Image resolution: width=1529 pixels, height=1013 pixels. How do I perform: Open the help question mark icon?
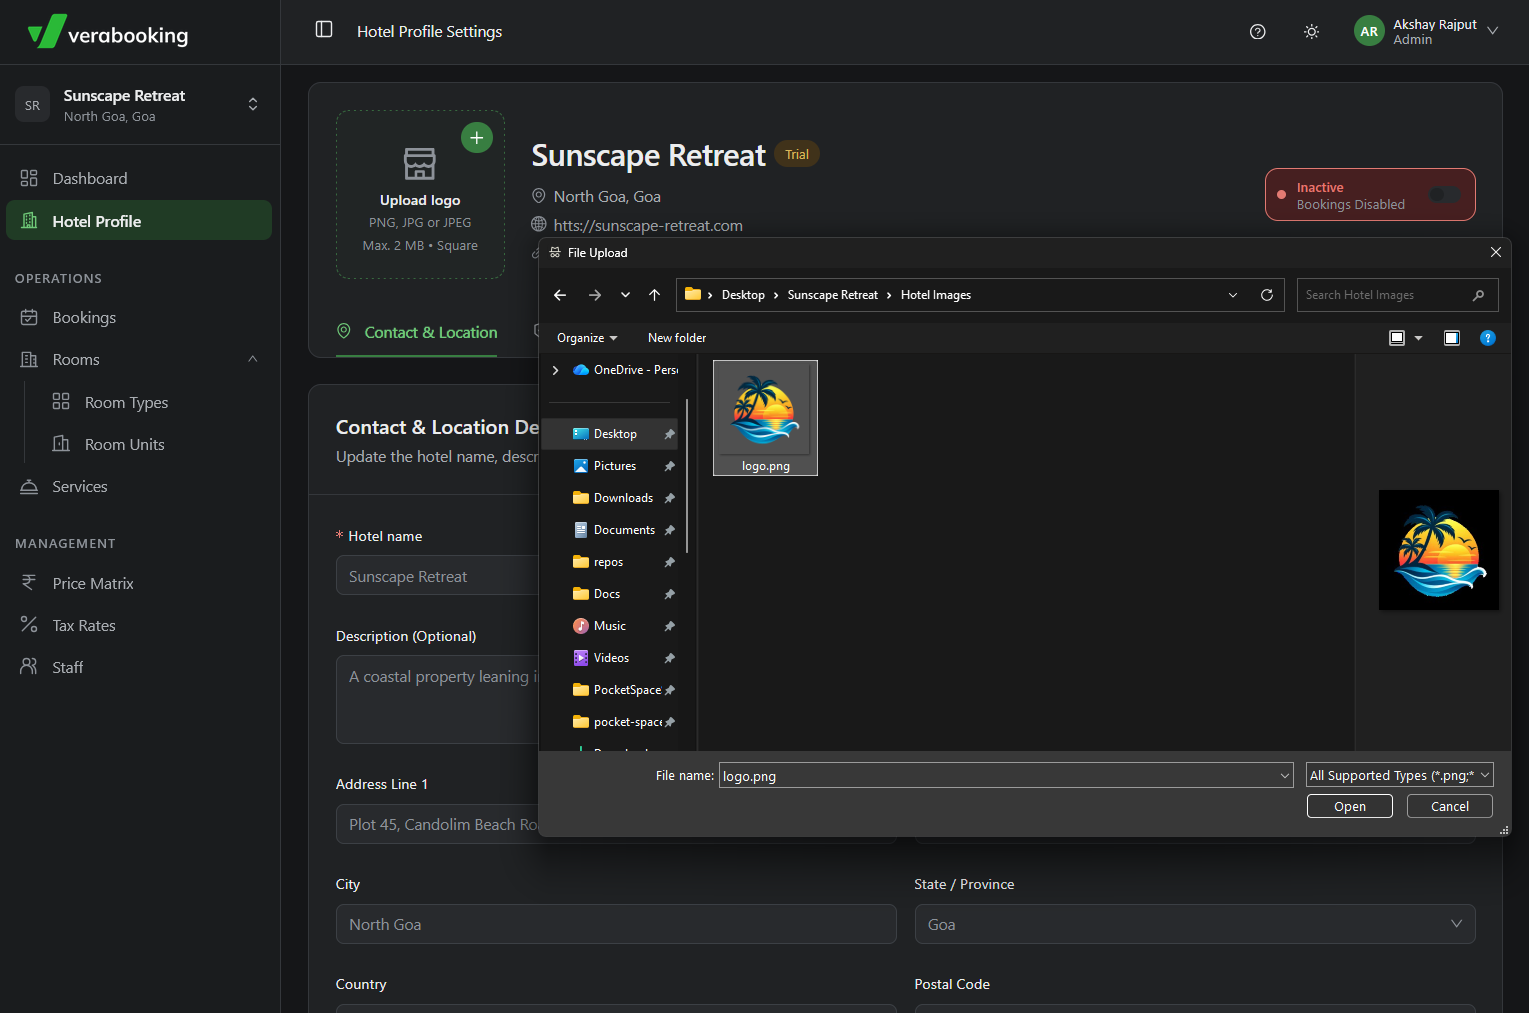[x=1258, y=32]
